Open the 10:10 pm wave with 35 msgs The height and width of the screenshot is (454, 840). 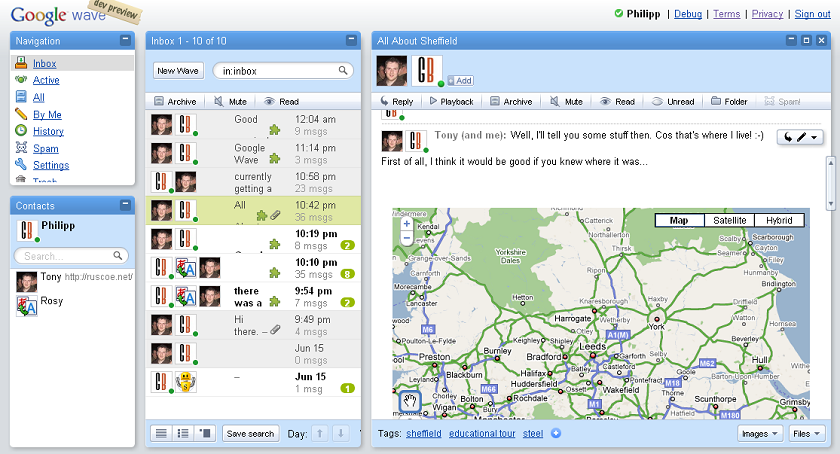[x=253, y=267]
